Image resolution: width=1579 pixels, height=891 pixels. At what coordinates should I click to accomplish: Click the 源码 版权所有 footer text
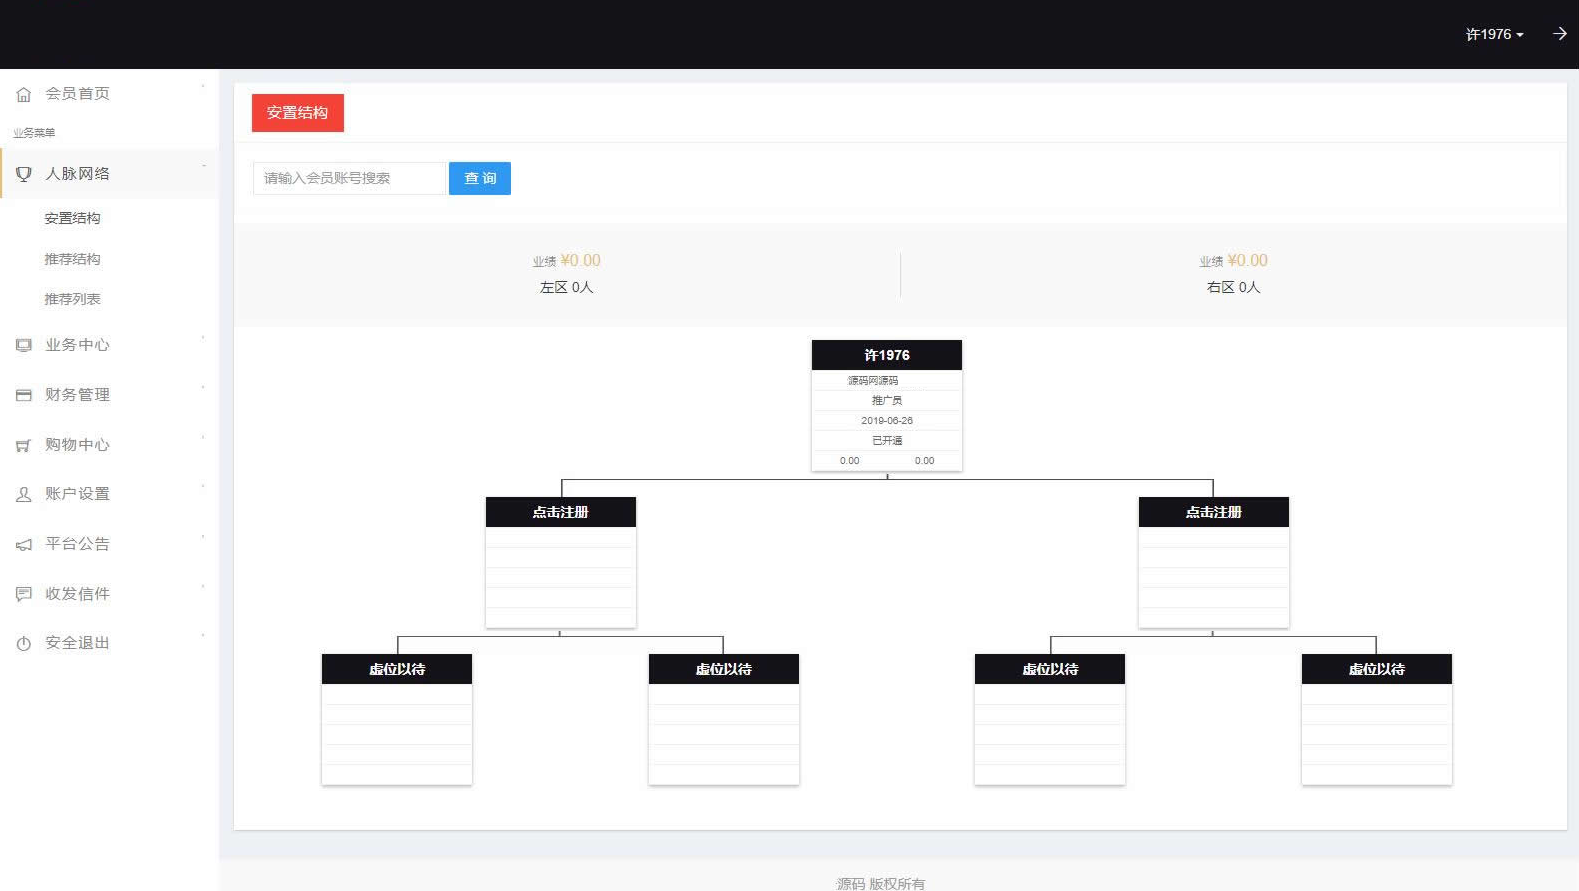click(881, 883)
